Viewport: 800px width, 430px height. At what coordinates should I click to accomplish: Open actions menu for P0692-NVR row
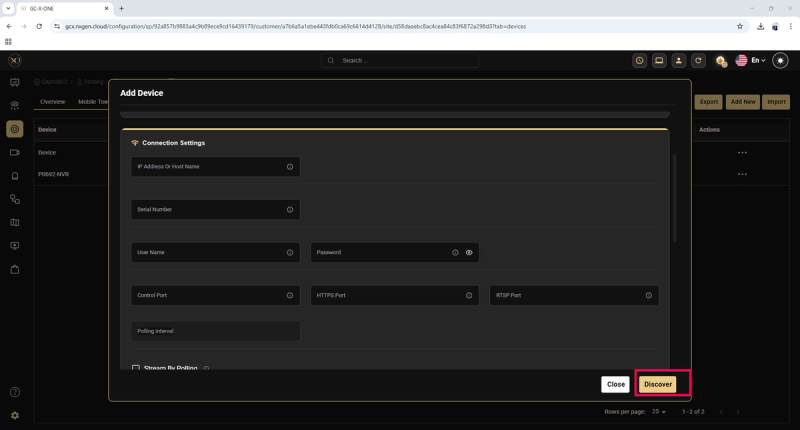(742, 174)
